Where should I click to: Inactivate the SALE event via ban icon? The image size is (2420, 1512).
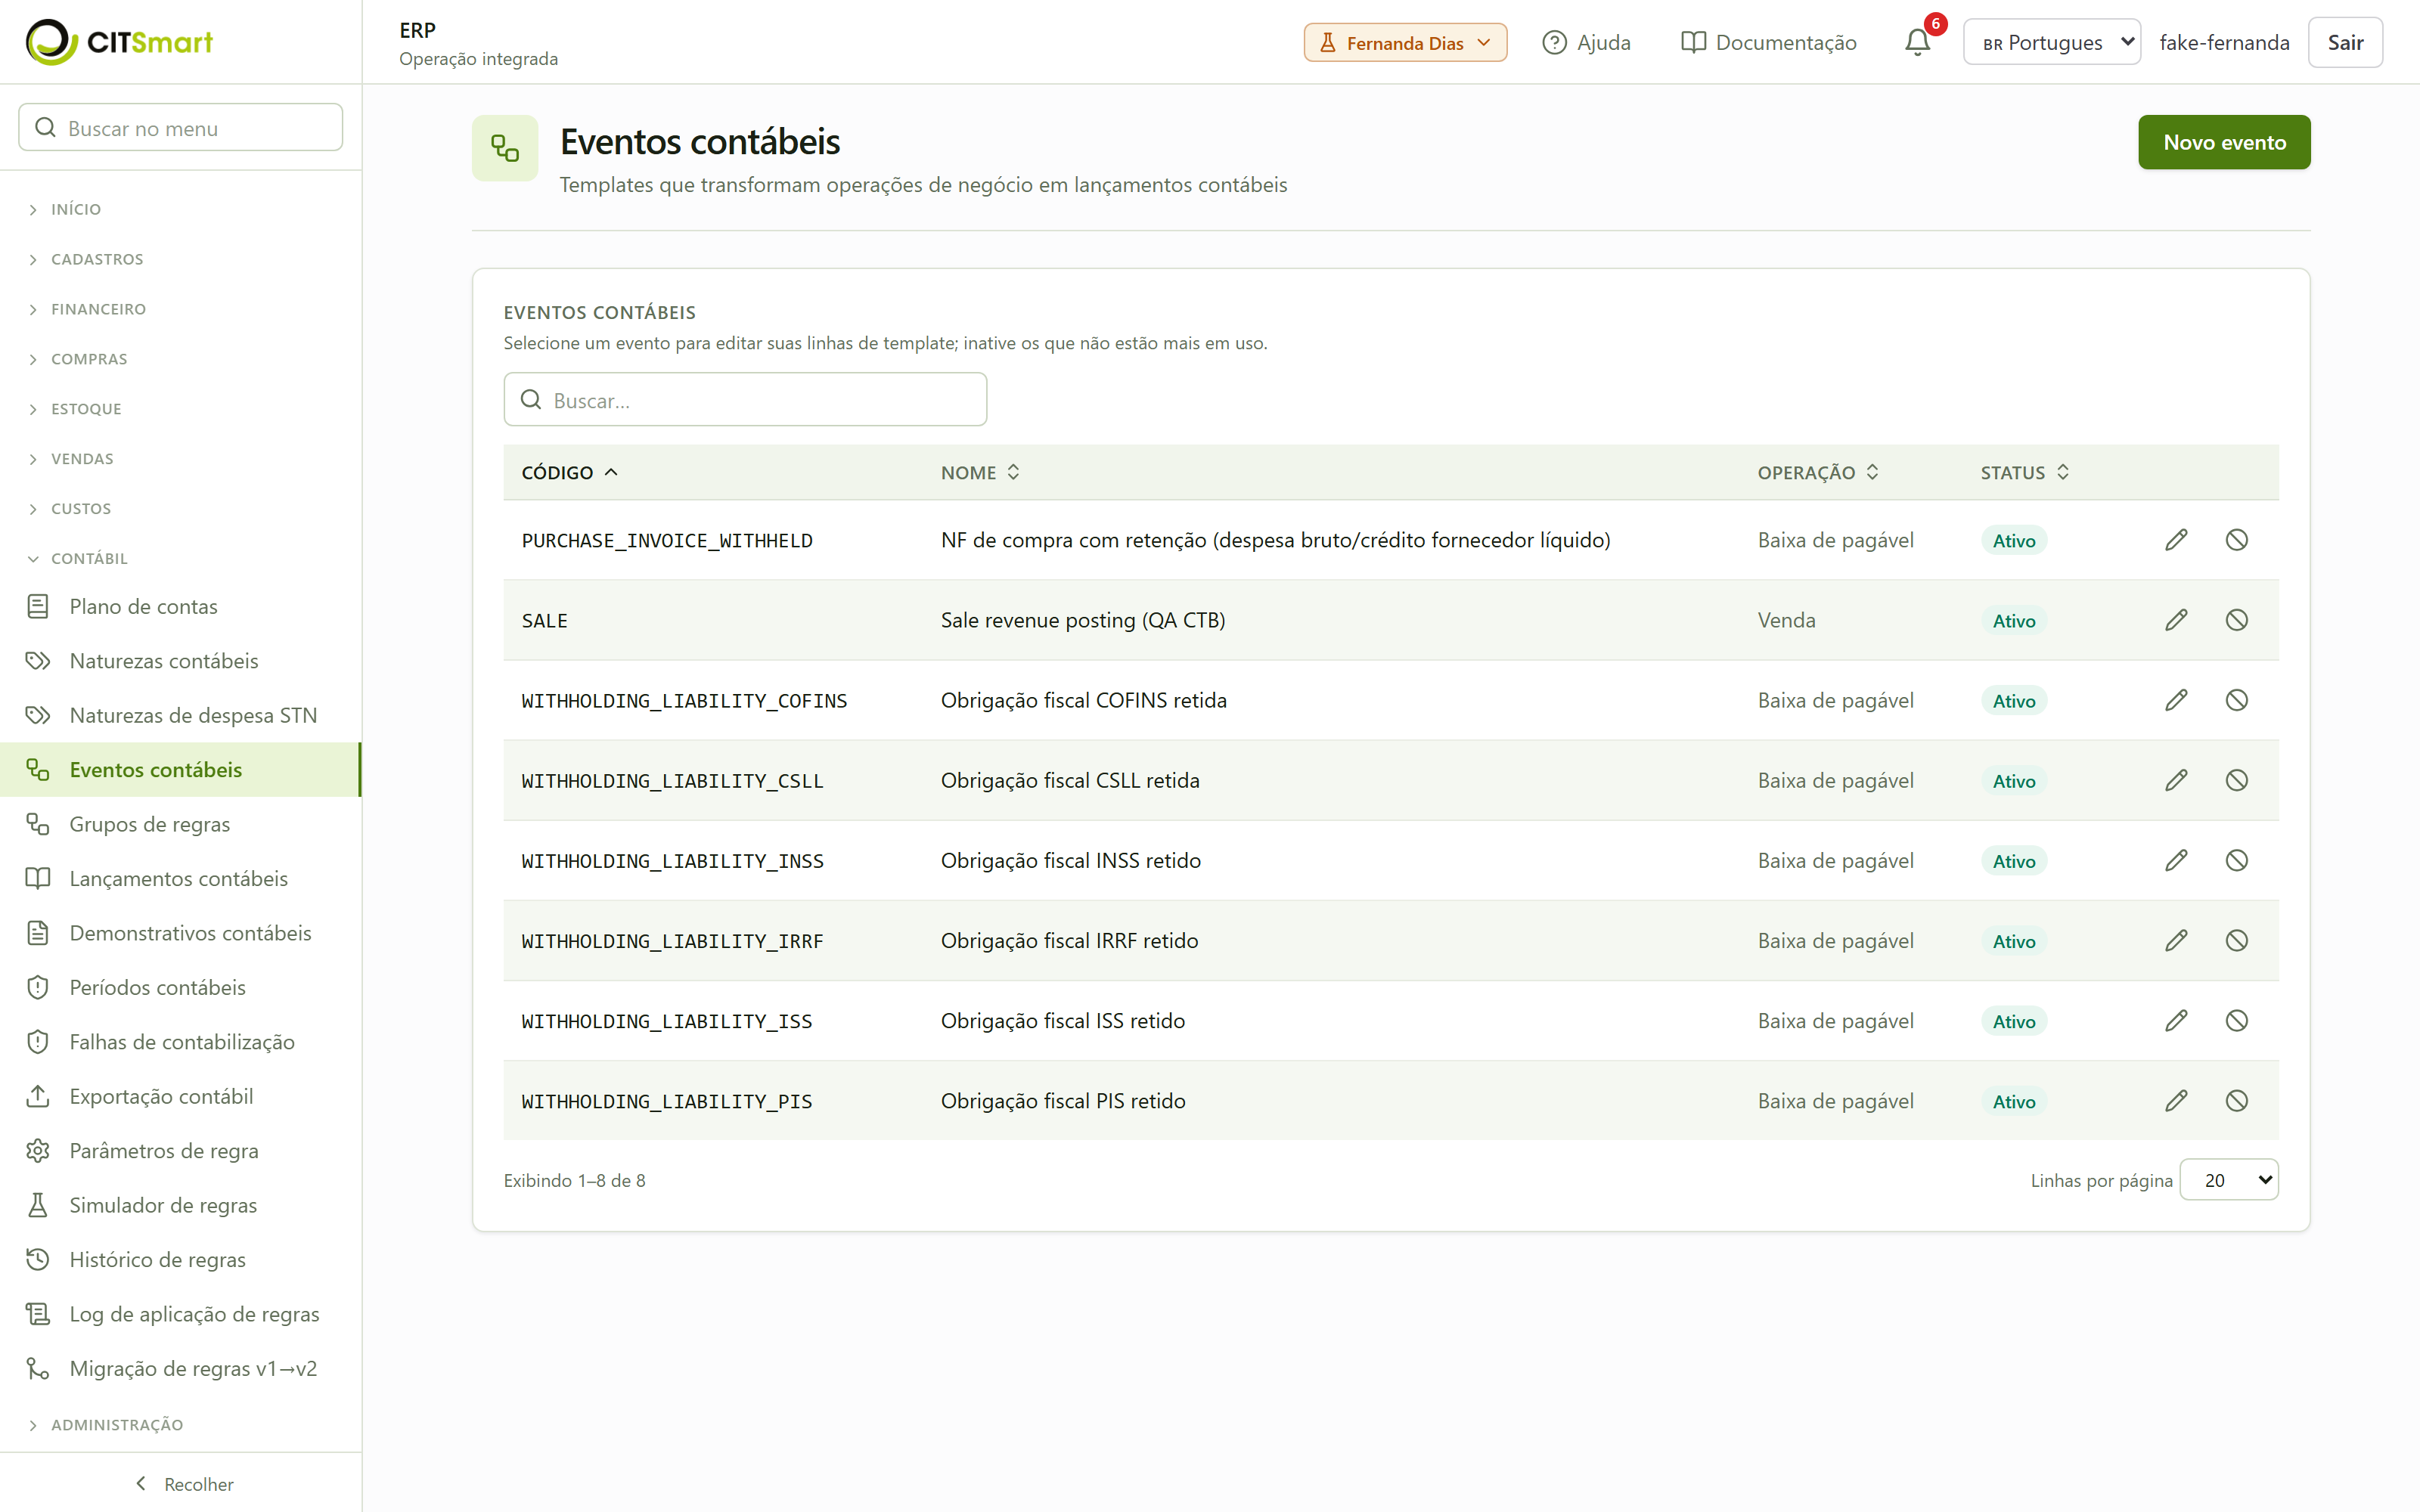click(2237, 620)
